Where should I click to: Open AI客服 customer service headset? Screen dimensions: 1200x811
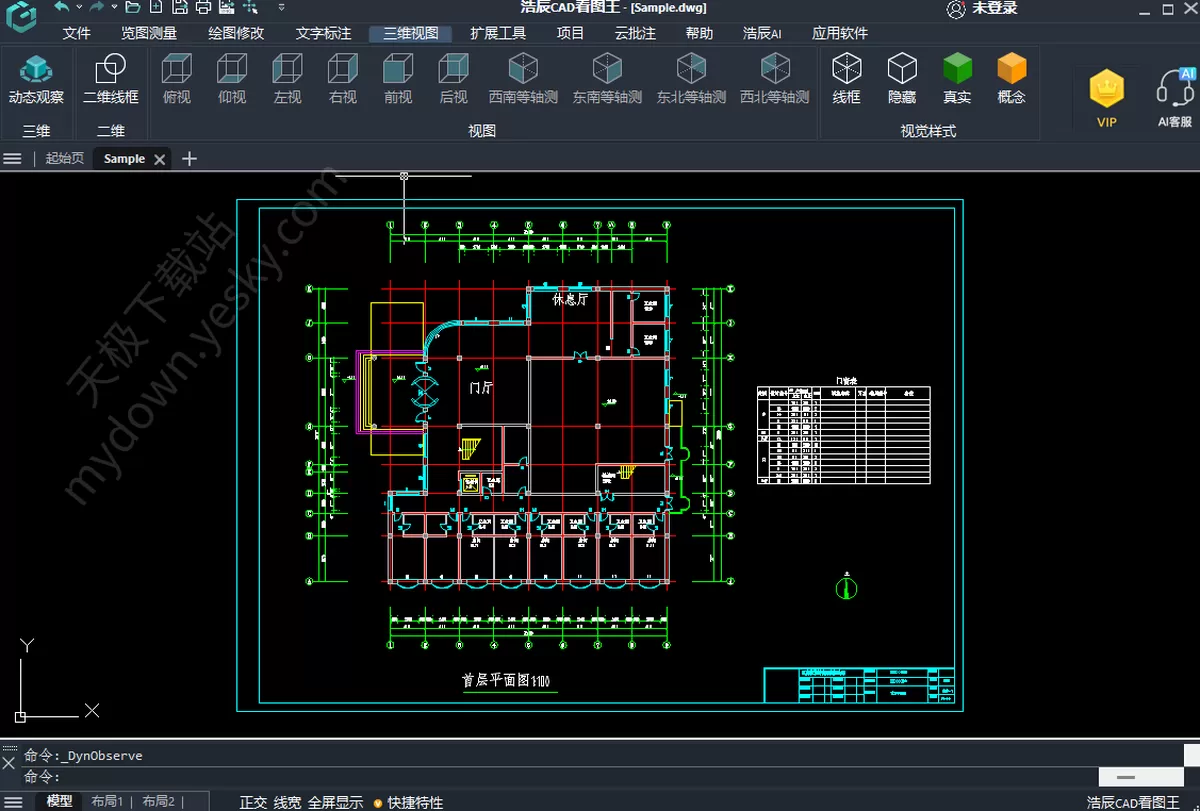pyautogui.click(x=1175, y=98)
